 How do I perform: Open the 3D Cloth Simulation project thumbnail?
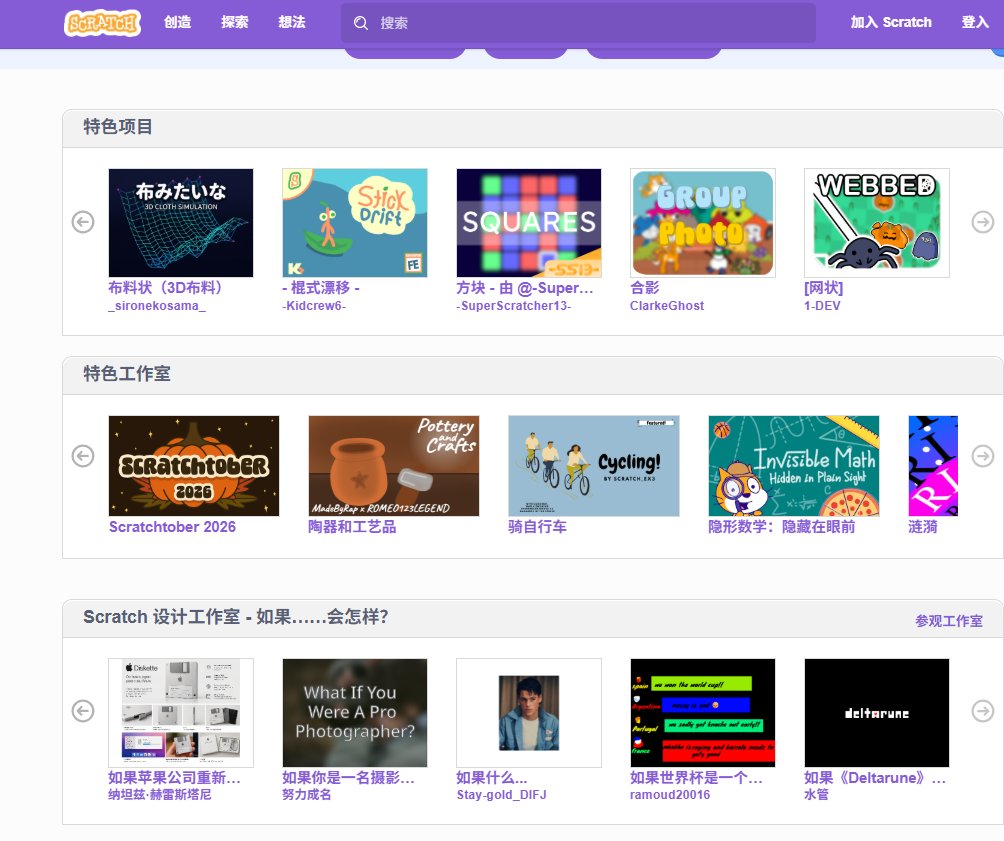coord(181,223)
